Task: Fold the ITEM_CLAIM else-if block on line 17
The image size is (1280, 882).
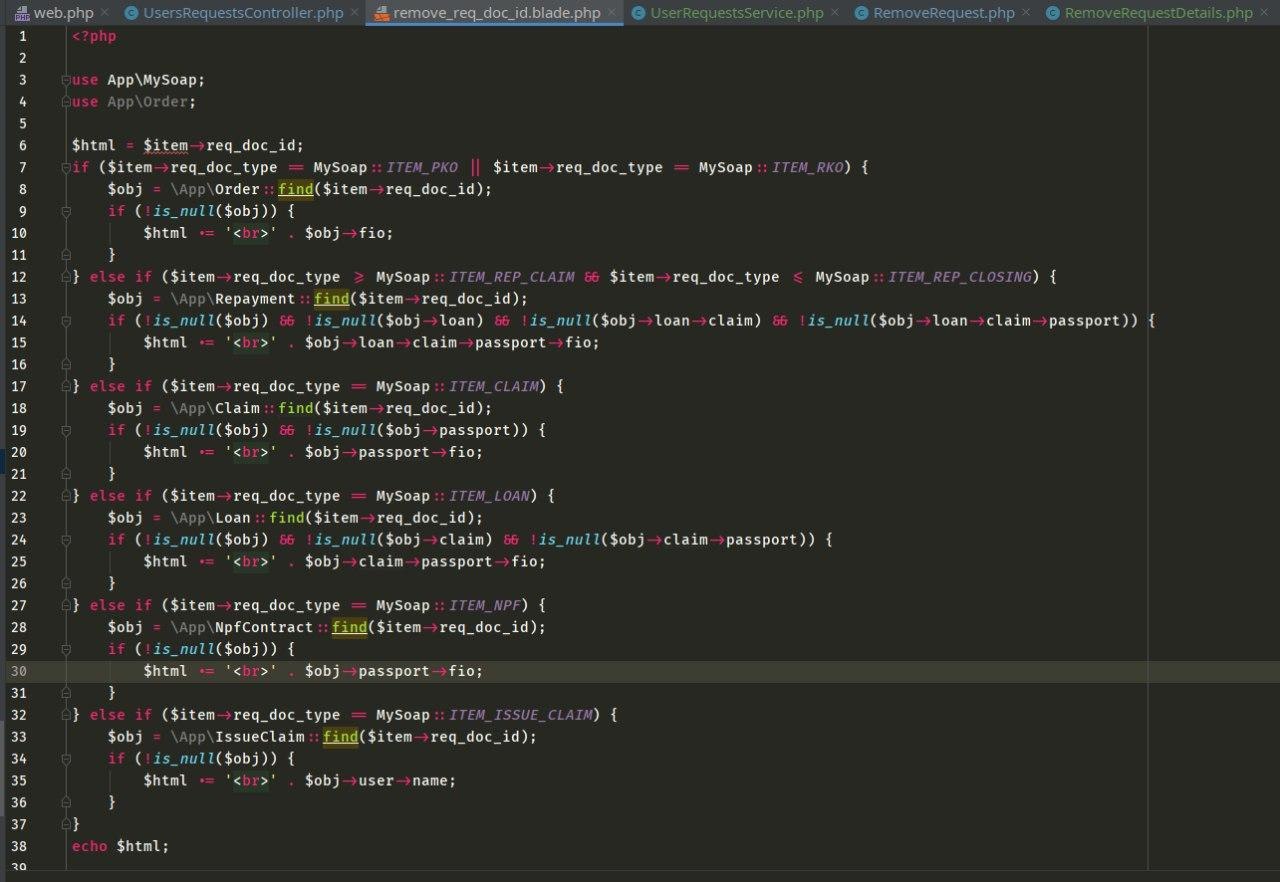Action: (66, 386)
